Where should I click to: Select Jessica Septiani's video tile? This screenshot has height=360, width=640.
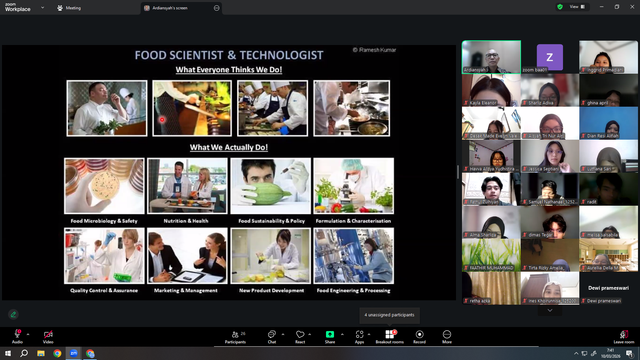550,156
